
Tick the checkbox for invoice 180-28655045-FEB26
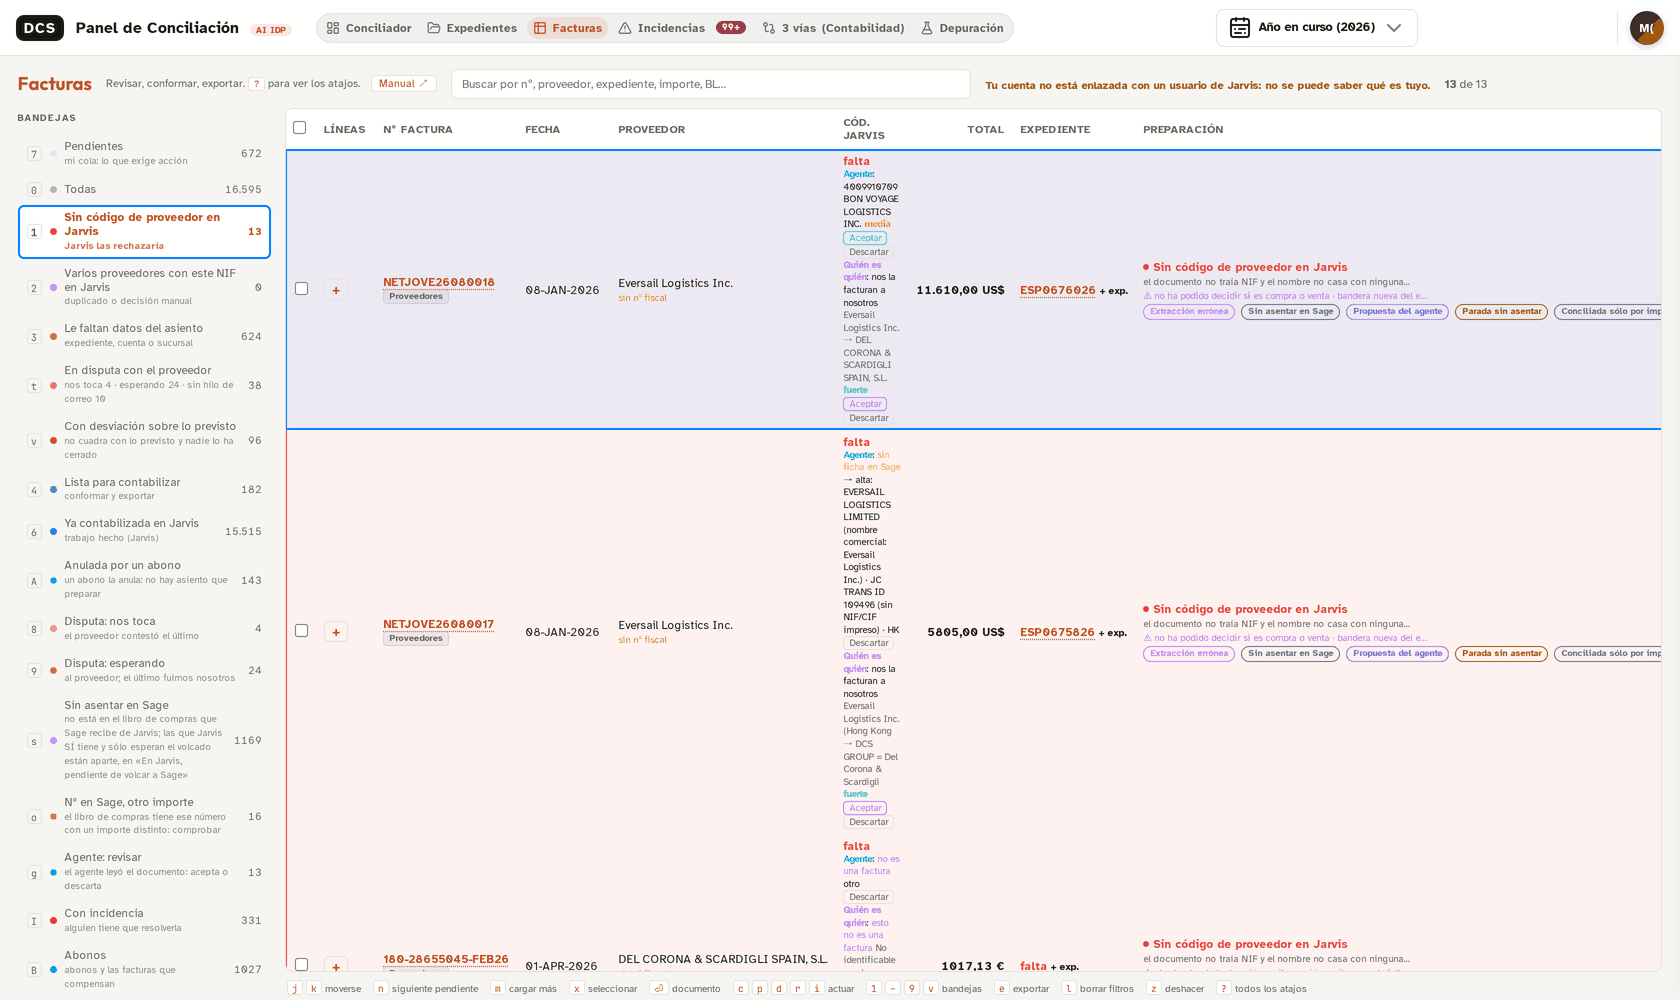pyautogui.click(x=301, y=965)
